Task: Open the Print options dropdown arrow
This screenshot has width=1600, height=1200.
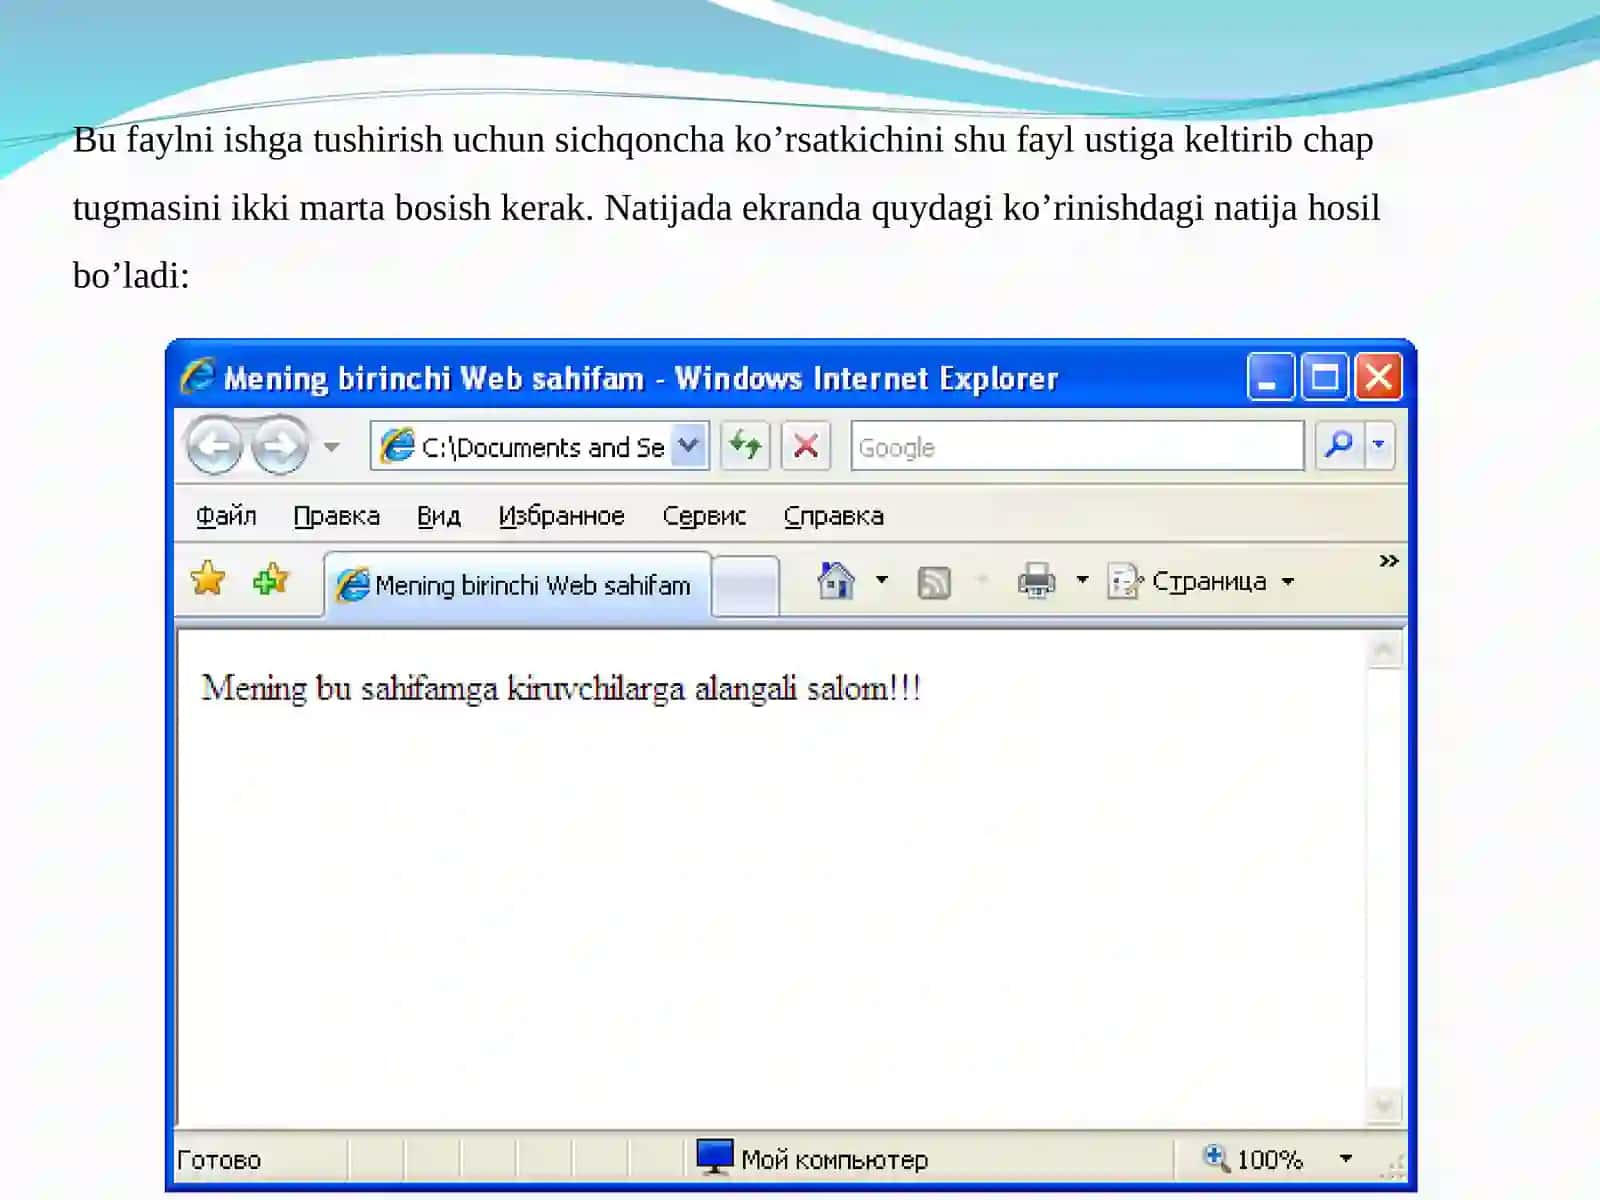Action: (1082, 580)
